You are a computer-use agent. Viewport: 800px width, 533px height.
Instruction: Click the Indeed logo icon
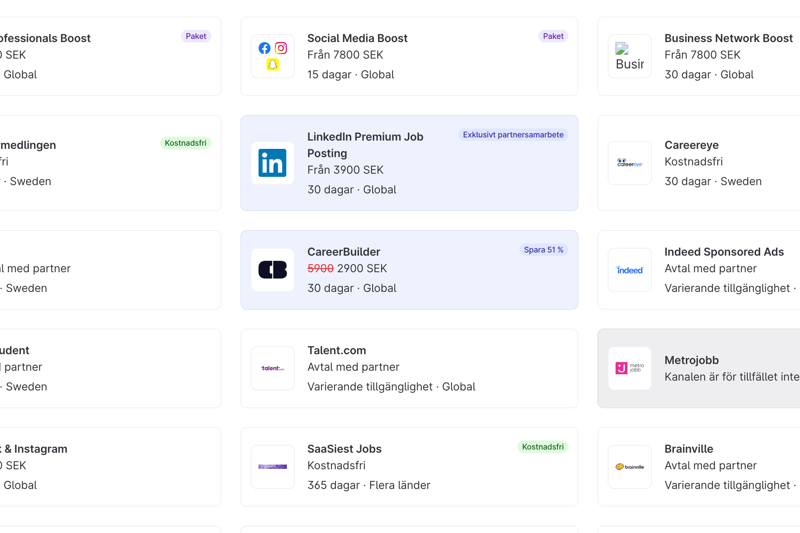click(x=629, y=270)
